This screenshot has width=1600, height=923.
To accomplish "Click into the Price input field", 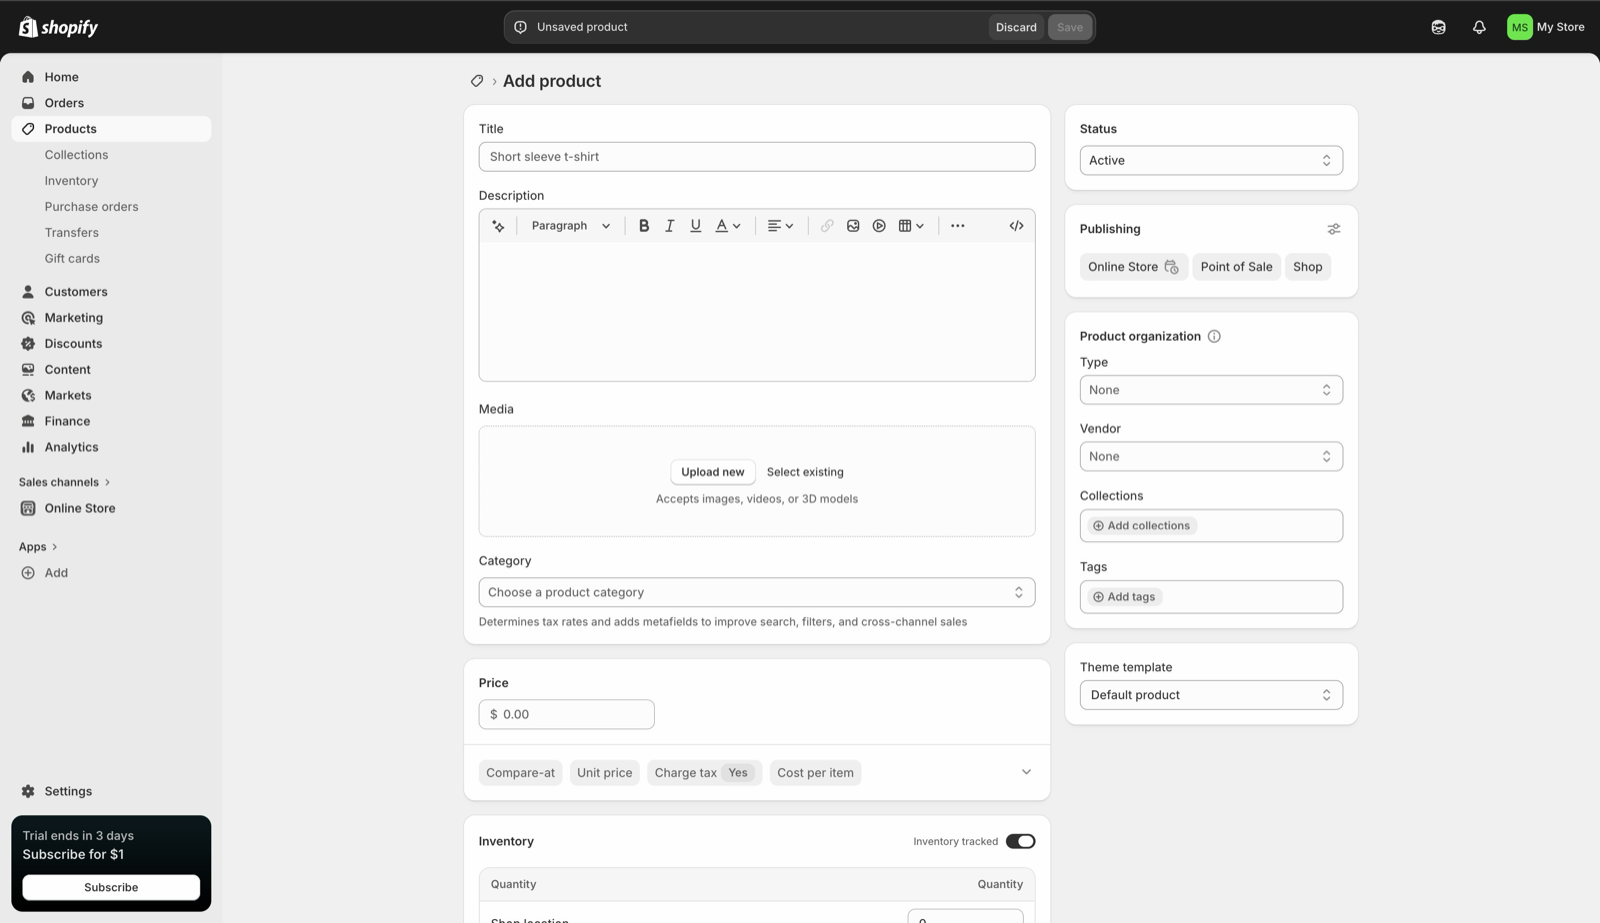I will [x=566, y=714].
